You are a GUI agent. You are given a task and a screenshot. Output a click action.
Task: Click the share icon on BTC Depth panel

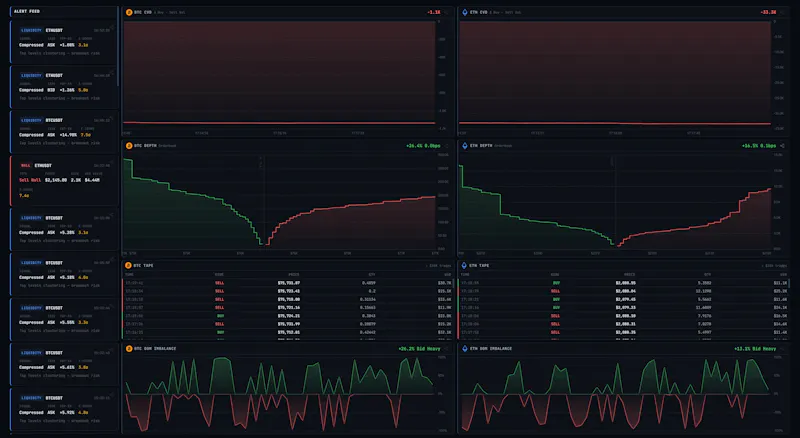tap(447, 146)
